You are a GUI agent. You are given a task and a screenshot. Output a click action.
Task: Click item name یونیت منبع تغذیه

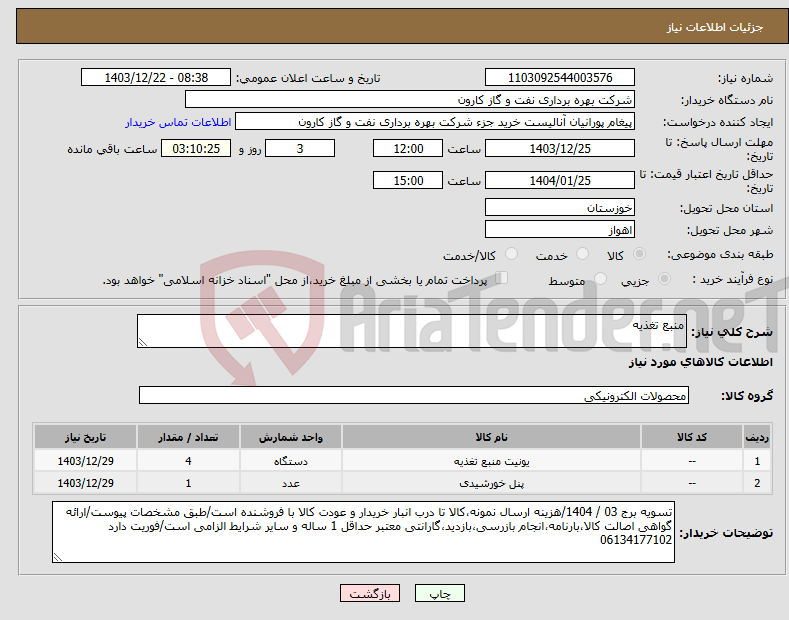click(x=491, y=461)
